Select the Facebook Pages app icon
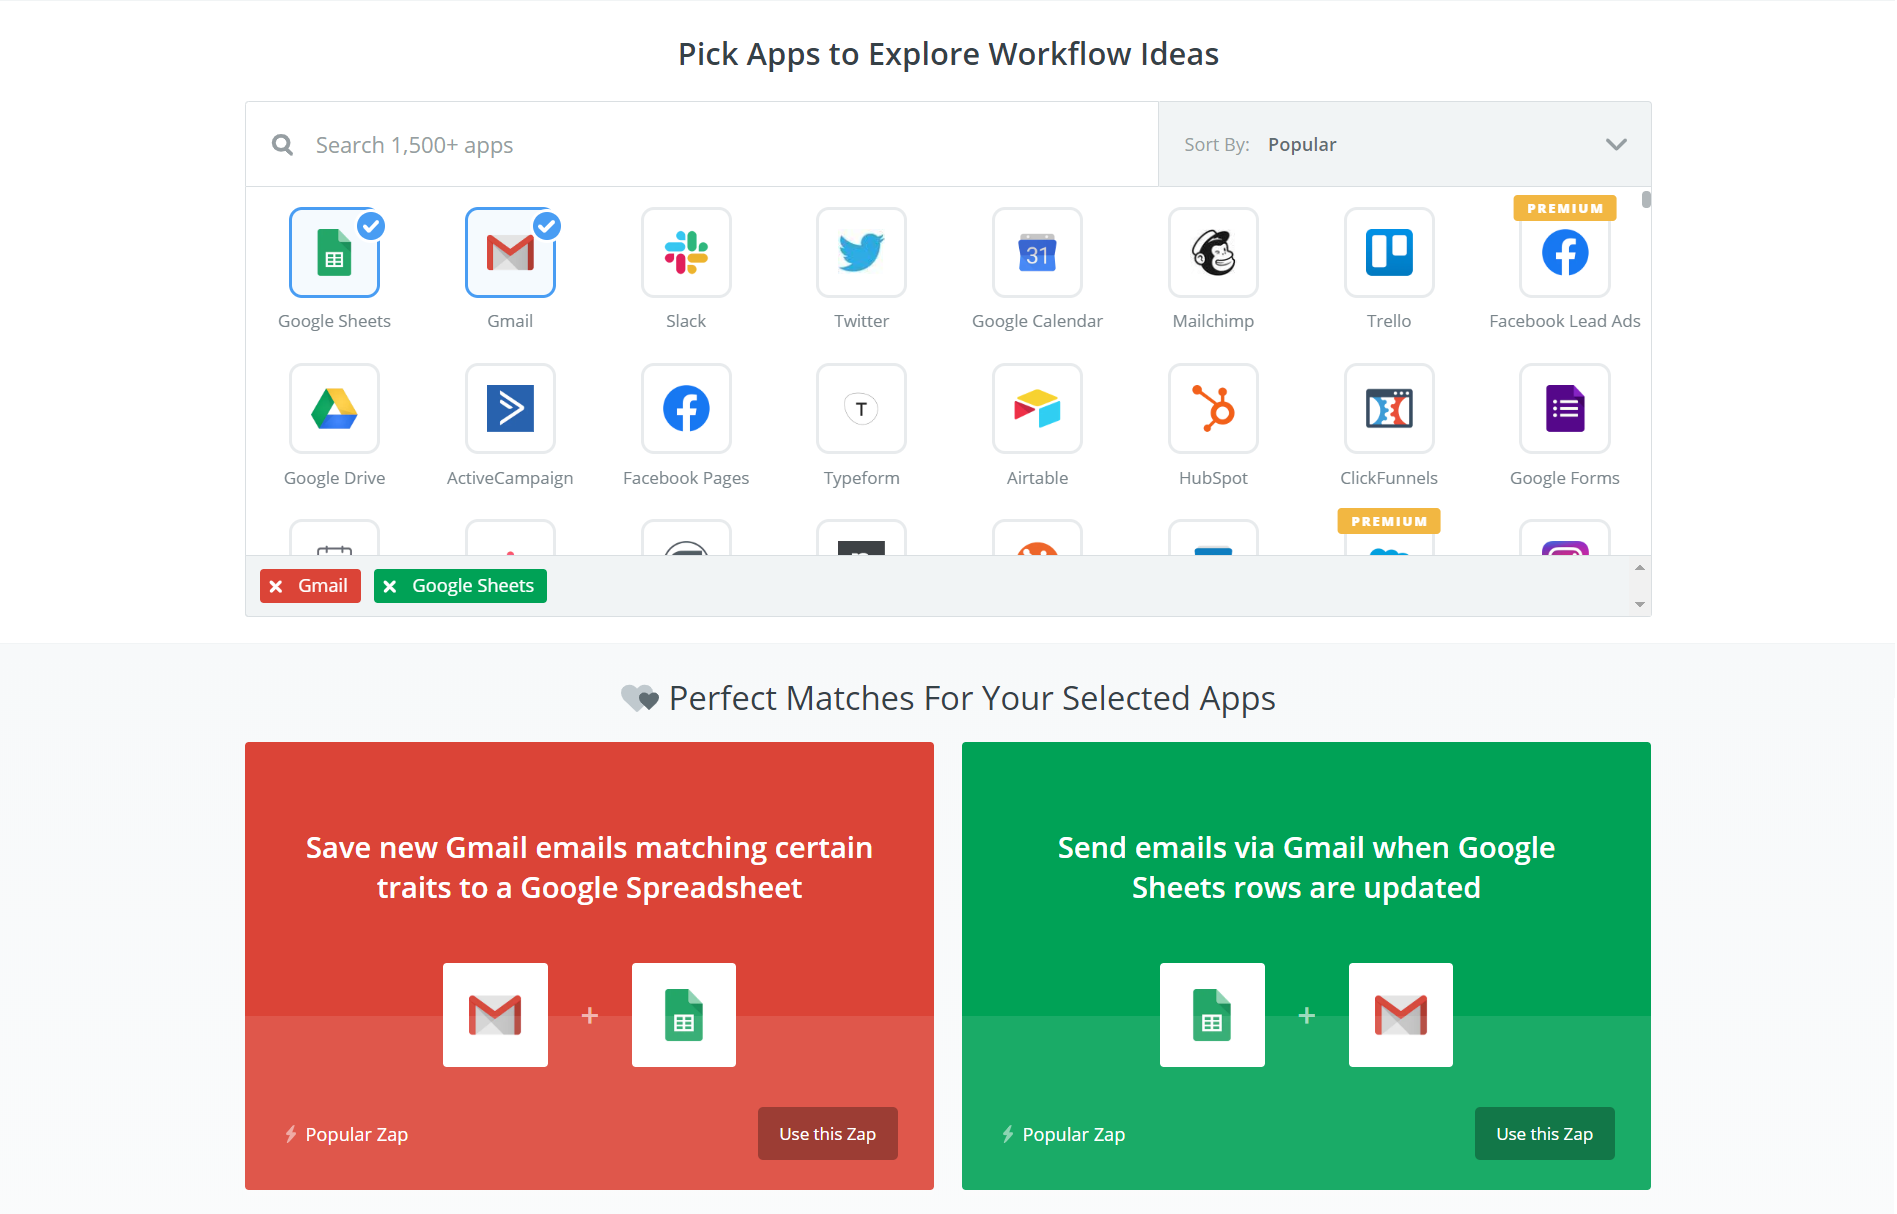 [686, 408]
